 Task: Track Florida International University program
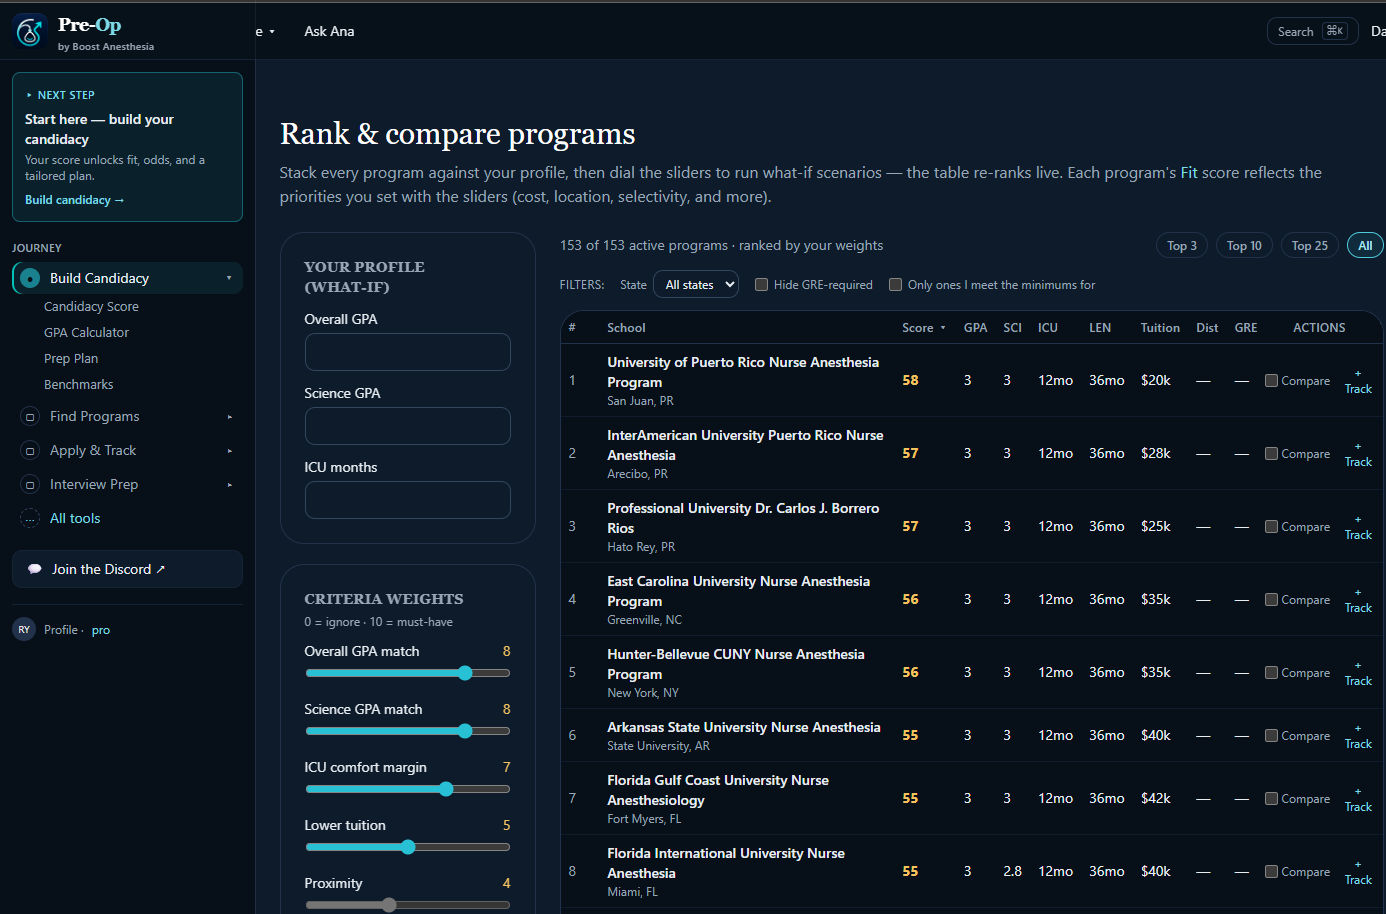[1358, 872]
